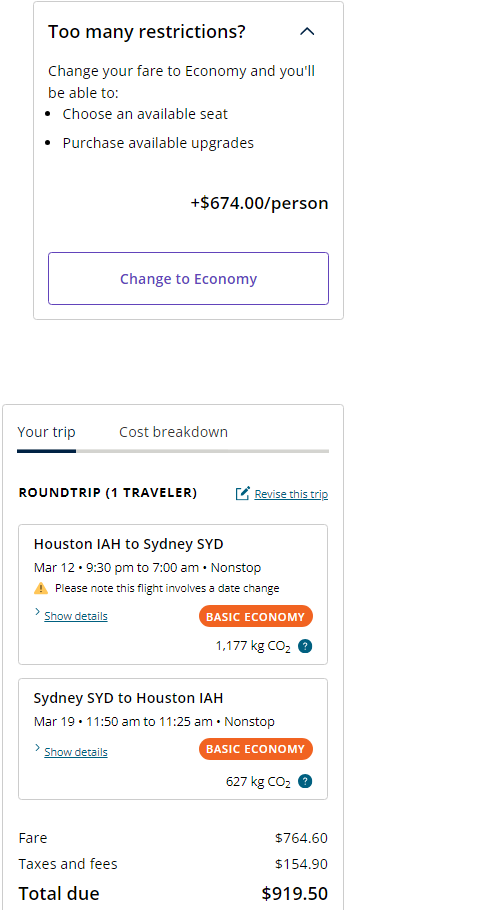Click the +$674.00/person price text
The width and height of the screenshot is (500, 910).
click(x=259, y=203)
